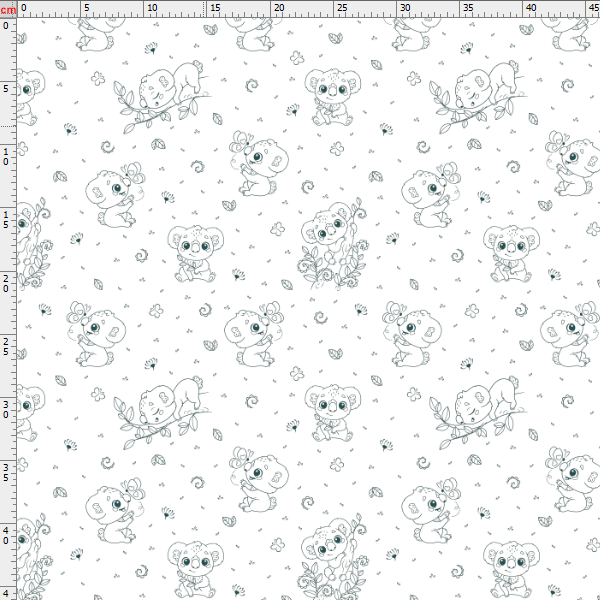Viewport: 600px width, 600px height.
Task: Click the 35 mark on the vertical ruler
Action: [x=6, y=472]
